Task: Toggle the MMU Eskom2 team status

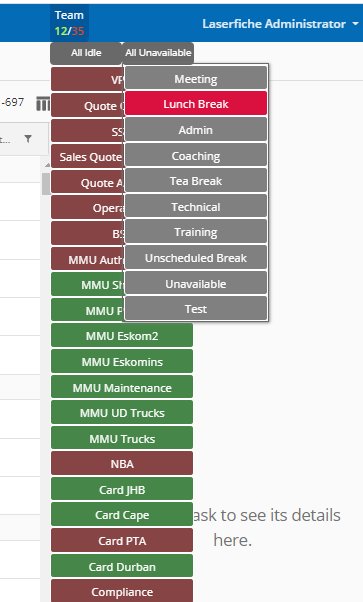Action: (122, 336)
